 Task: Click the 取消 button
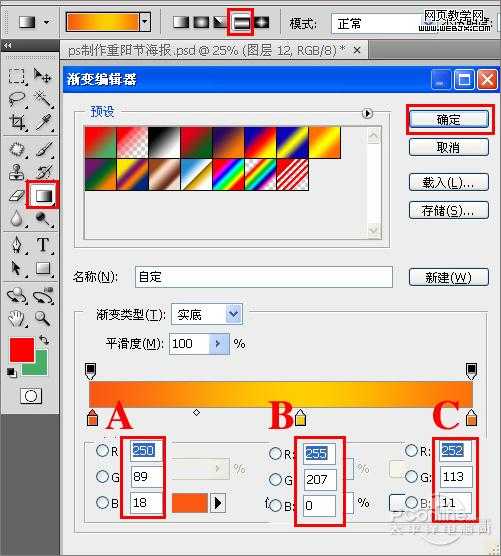[x=449, y=147]
